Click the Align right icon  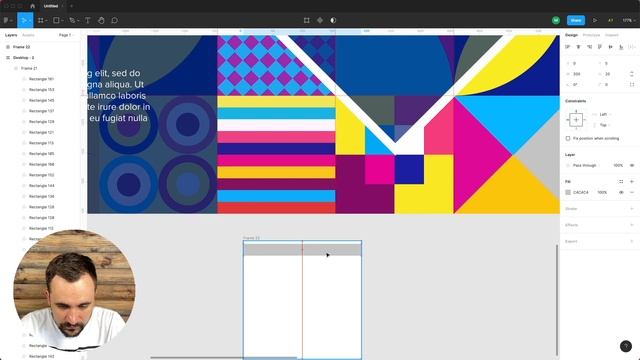589,47
